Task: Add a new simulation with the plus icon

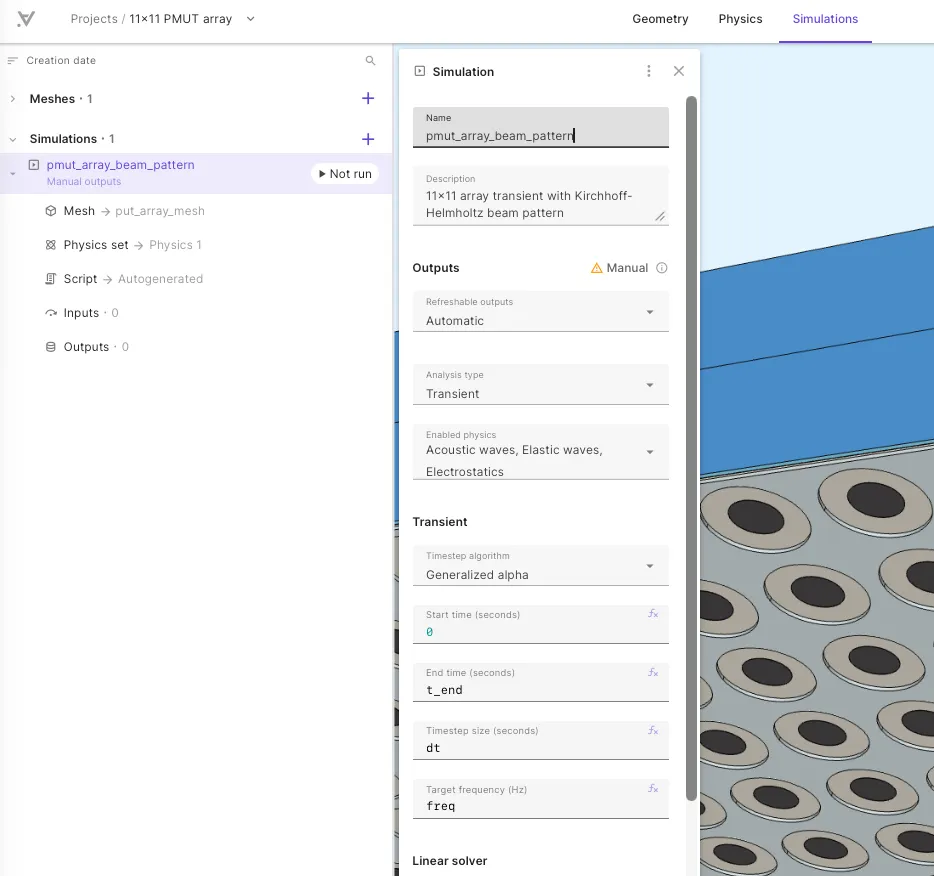Action: pyautogui.click(x=368, y=139)
